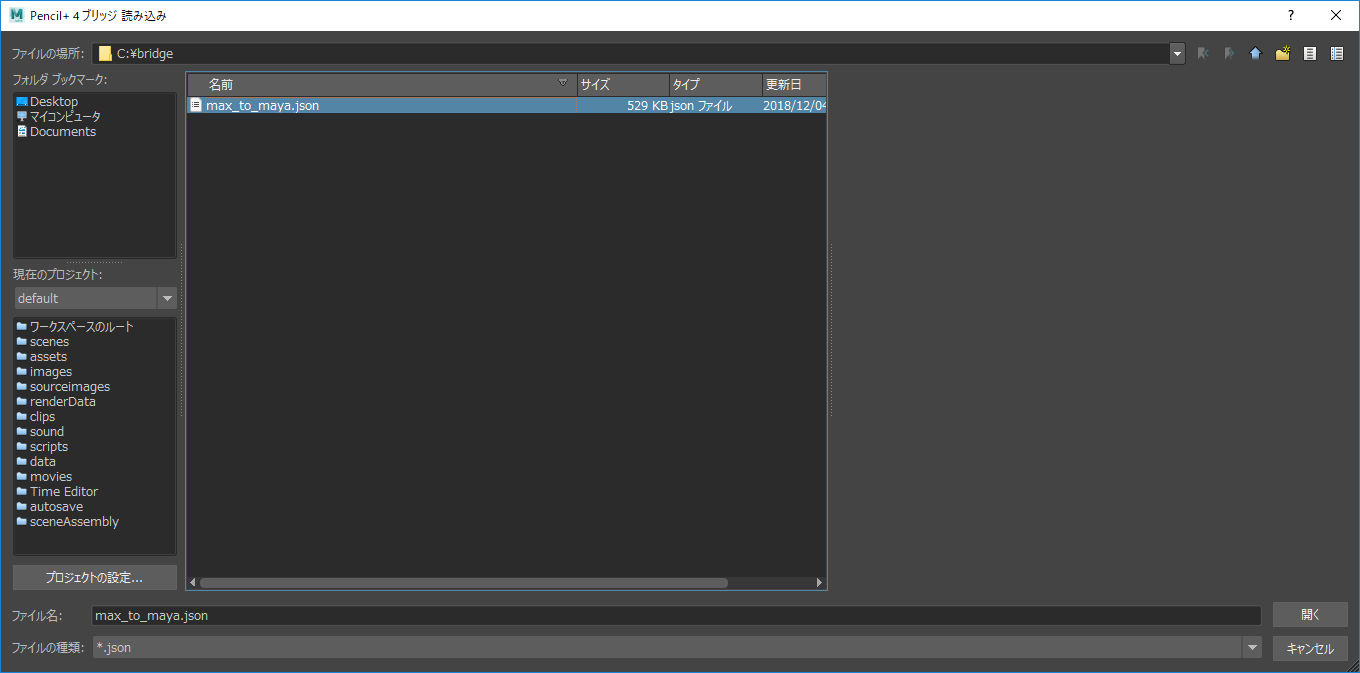
Task: Open the プロジェクトの設定 button
Action: coord(95,577)
